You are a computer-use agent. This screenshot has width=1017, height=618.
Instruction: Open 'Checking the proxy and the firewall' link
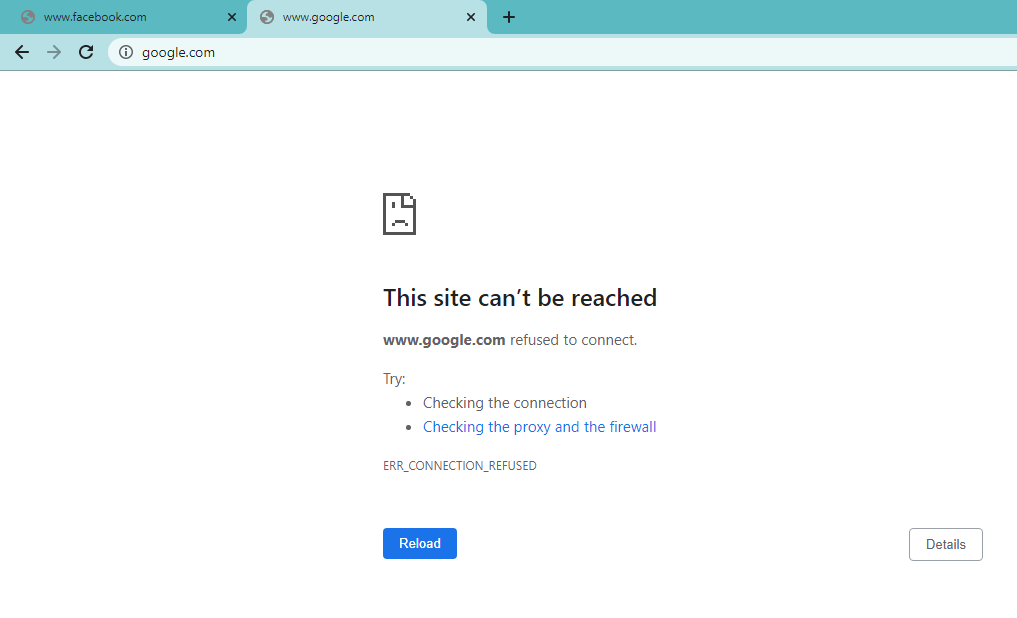tap(540, 427)
